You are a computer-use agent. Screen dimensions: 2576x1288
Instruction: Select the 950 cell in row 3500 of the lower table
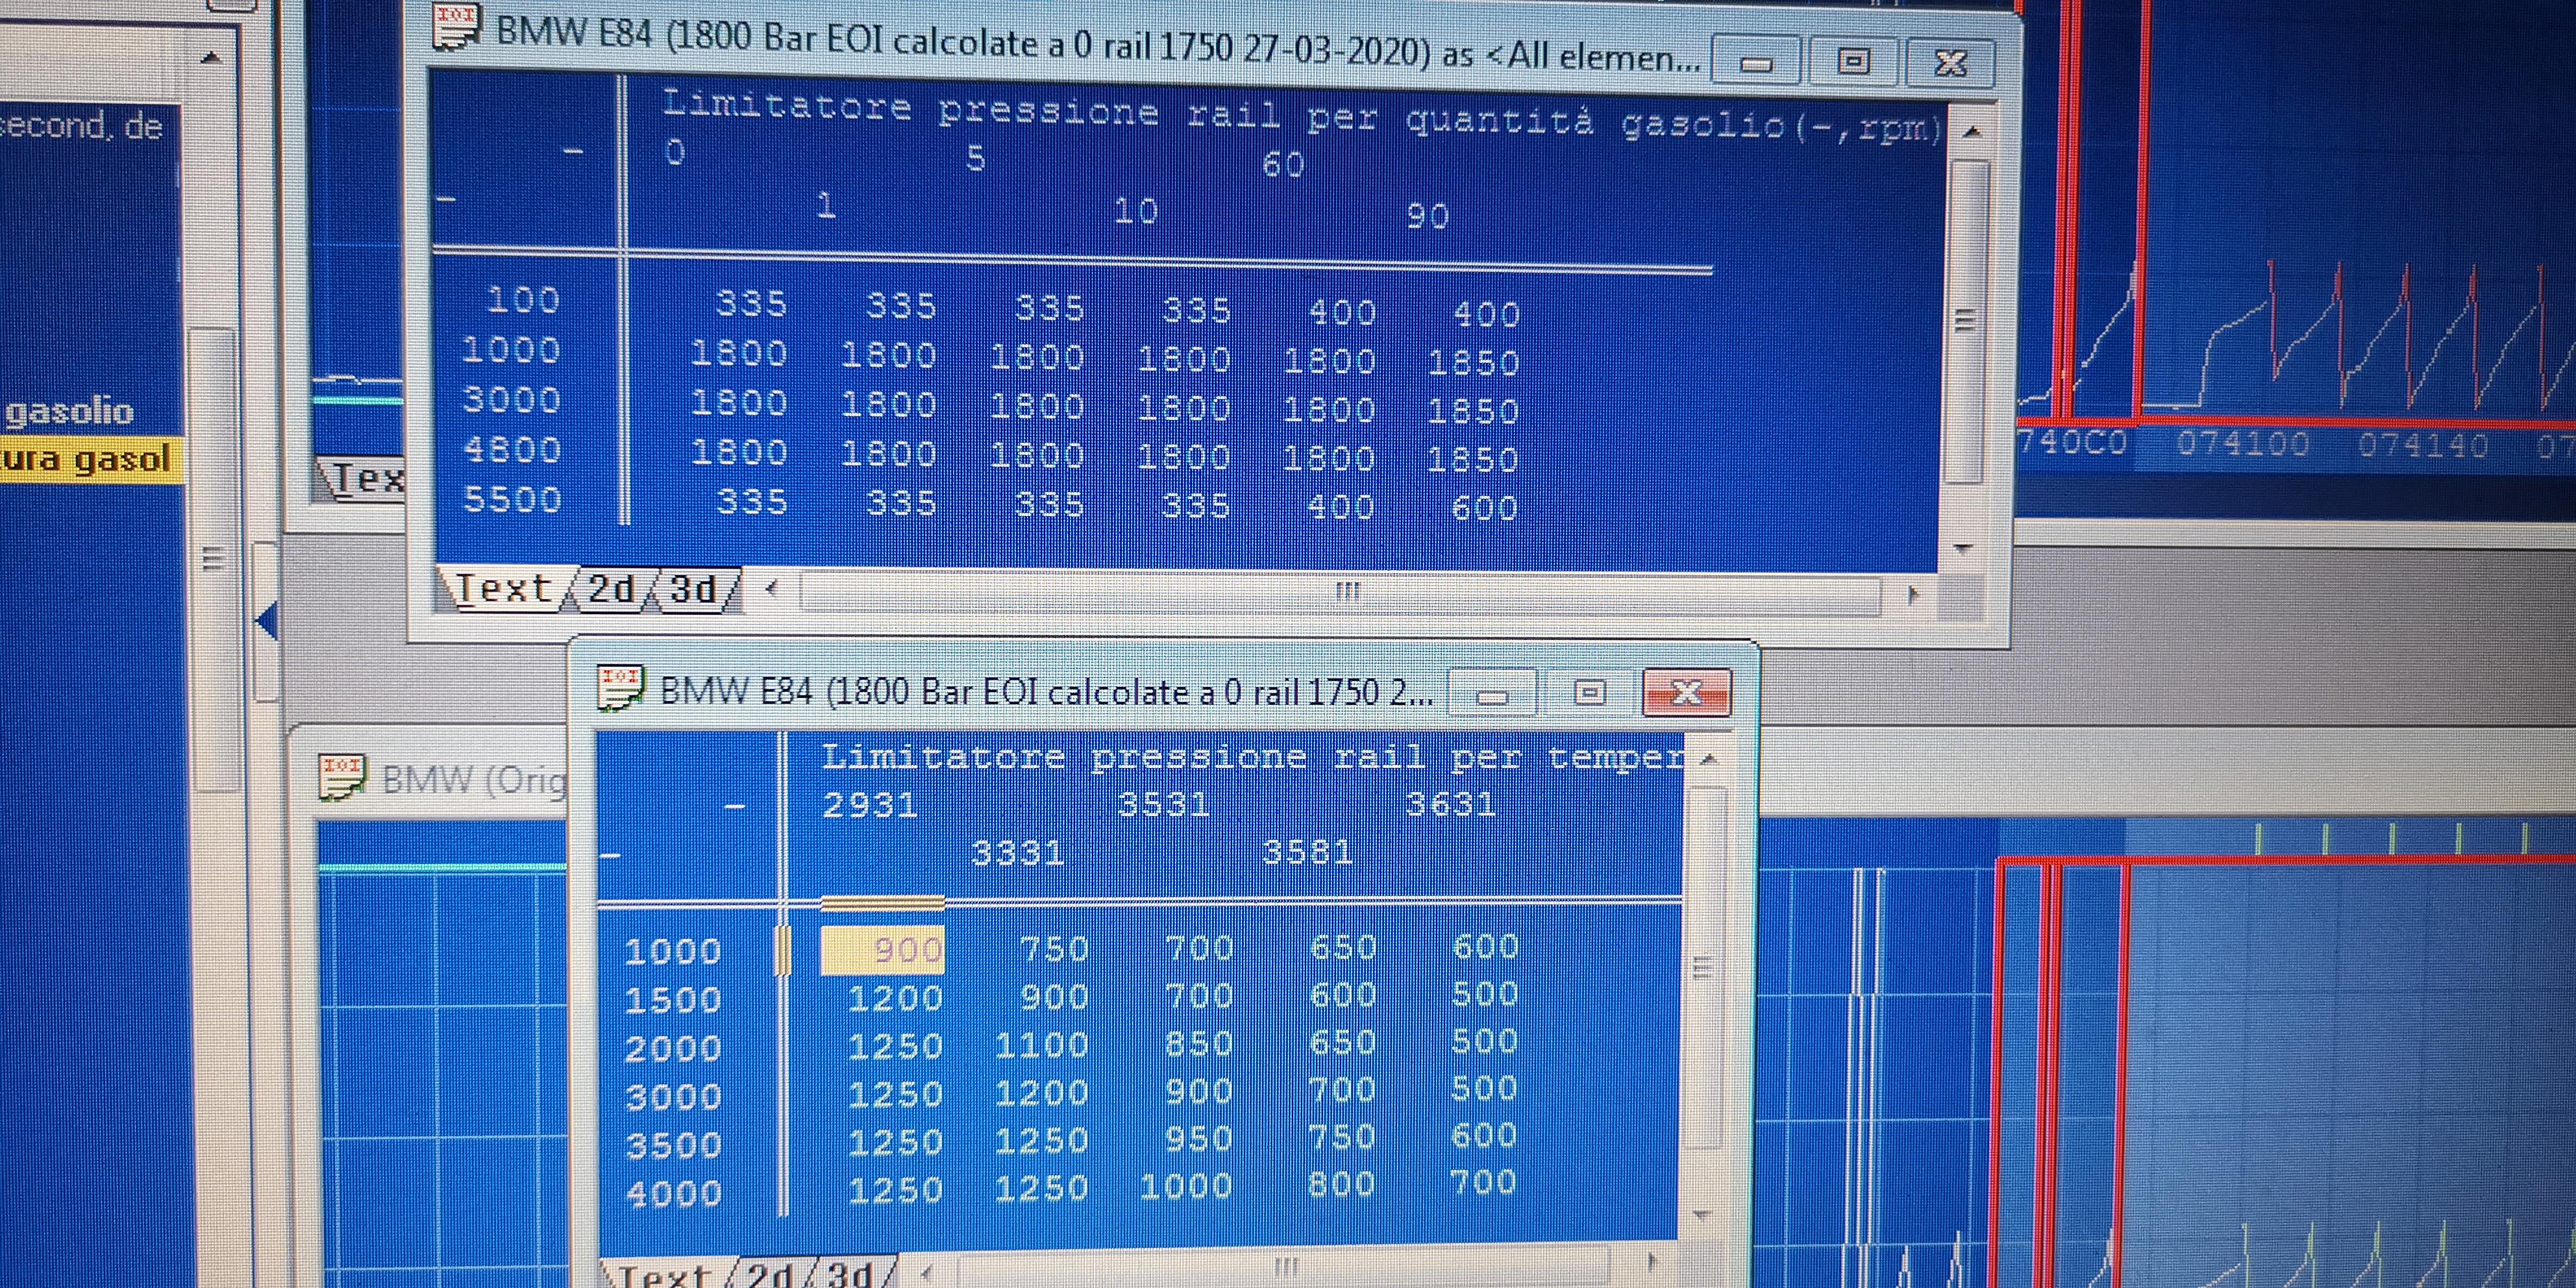click(x=1198, y=1139)
